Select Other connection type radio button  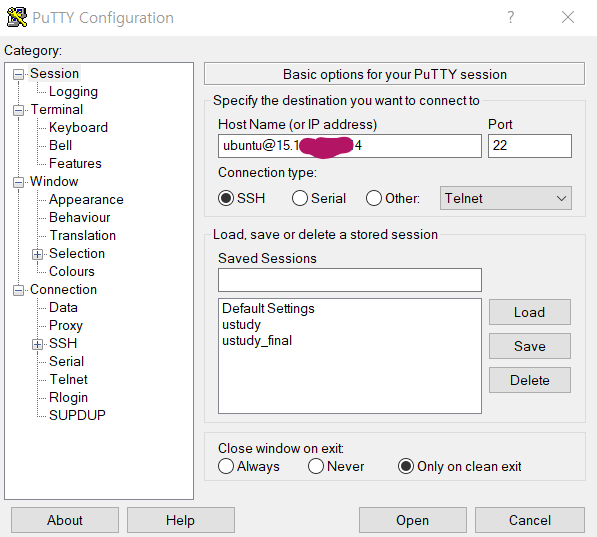pos(374,198)
